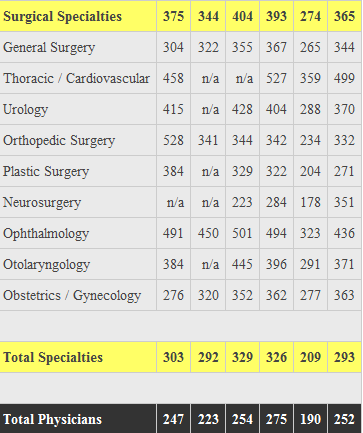The width and height of the screenshot is (363, 433).
Task: Click Thoracic / Cardiovascular value 527
Action: (276, 78)
